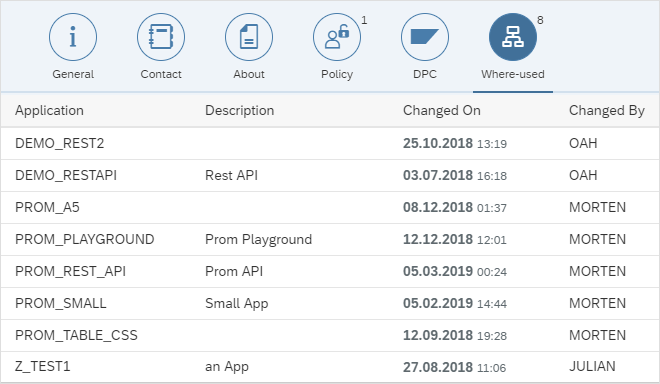
Task: Click the 05.02.2019 14:44 date cell
Action: click(x=455, y=304)
